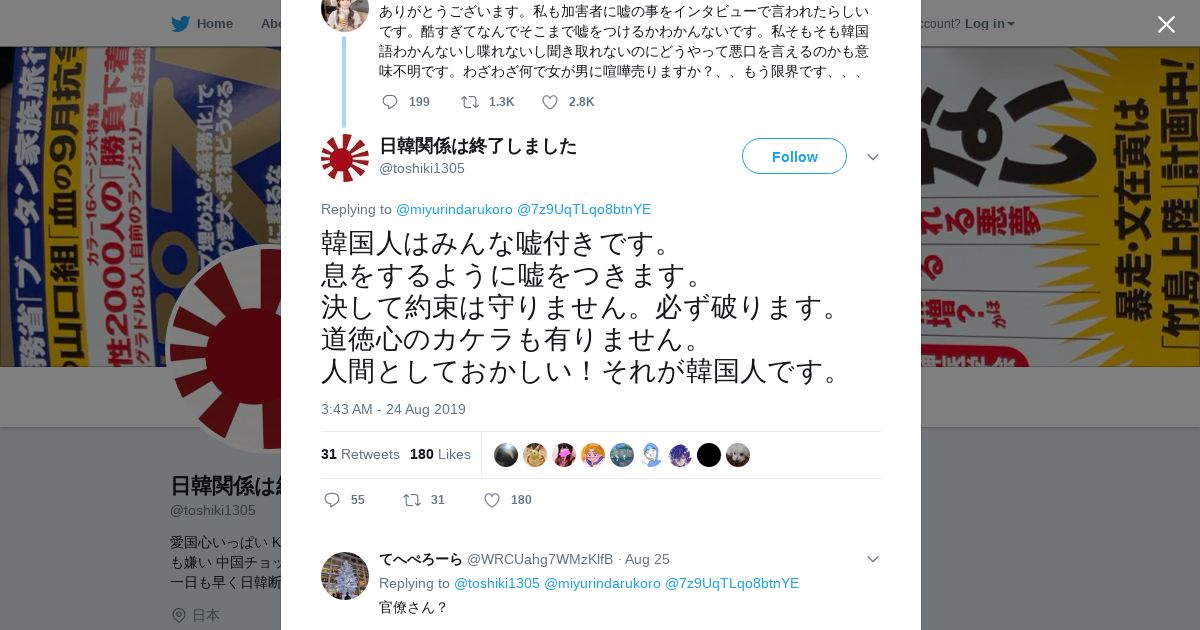Close the tweet overlay with X
The image size is (1200, 630).
tap(1166, 24)
